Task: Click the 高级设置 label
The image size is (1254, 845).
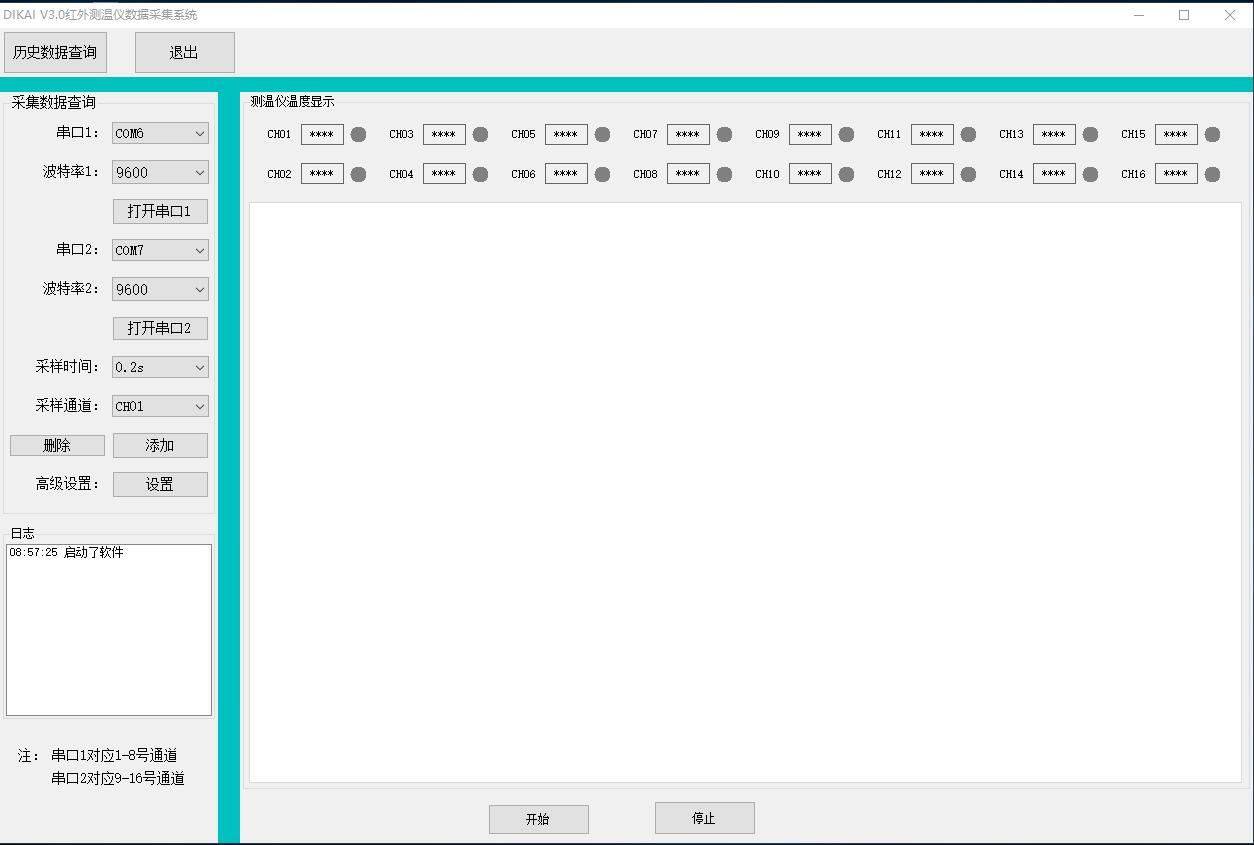Action: [x=68, y=484]
